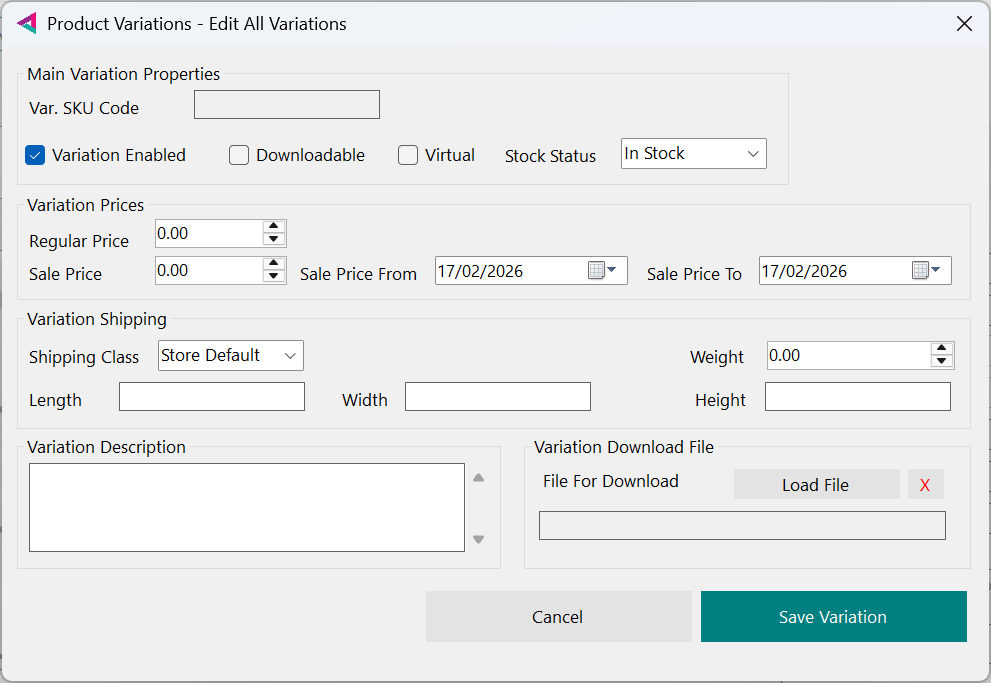Decrease Regular Price with down arrow
The height and width of the screenshot is (683, 991).
(x=274, y=240)
